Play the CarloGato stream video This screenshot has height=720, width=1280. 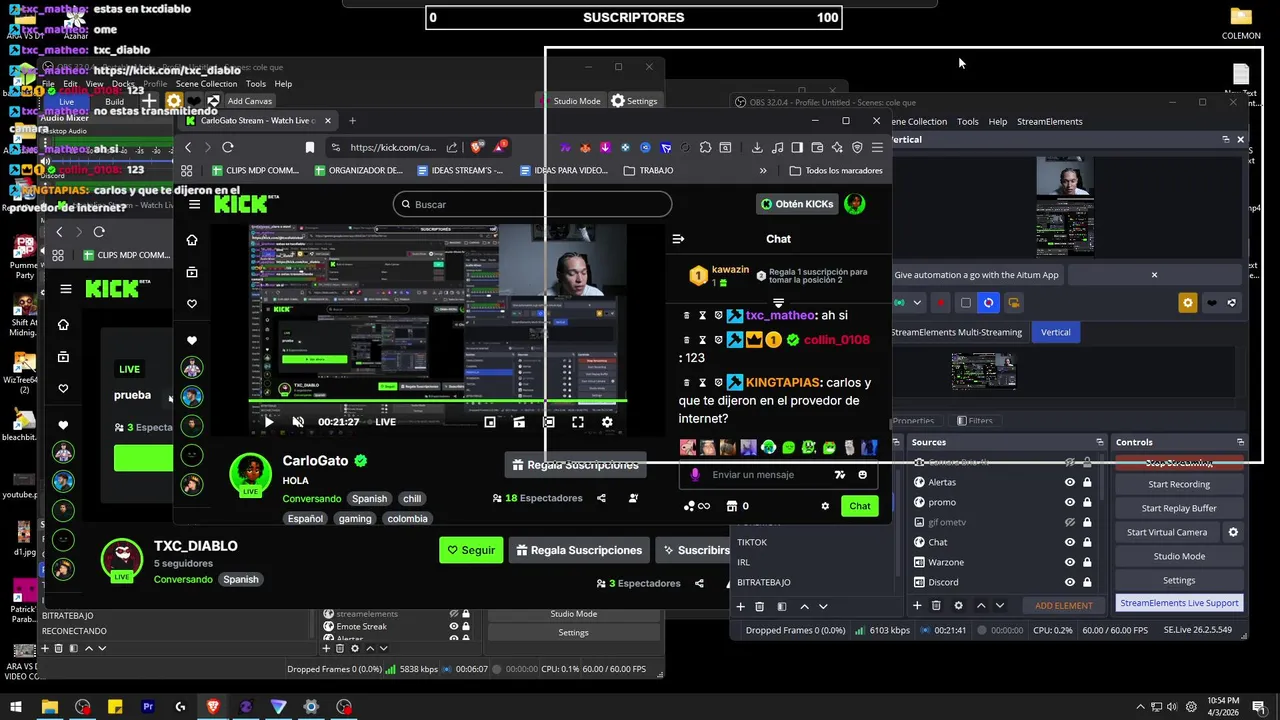[268, 422]
